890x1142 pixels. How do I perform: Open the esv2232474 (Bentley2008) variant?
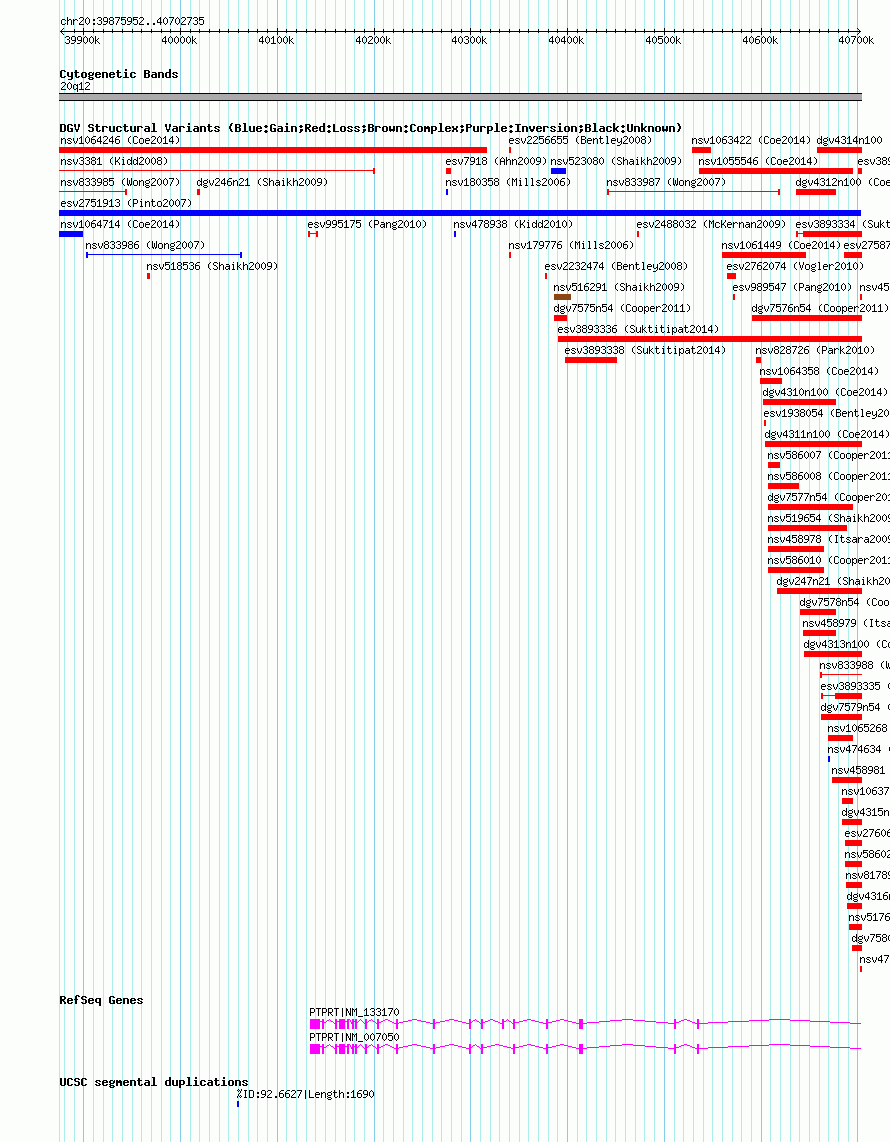[616, 267]
